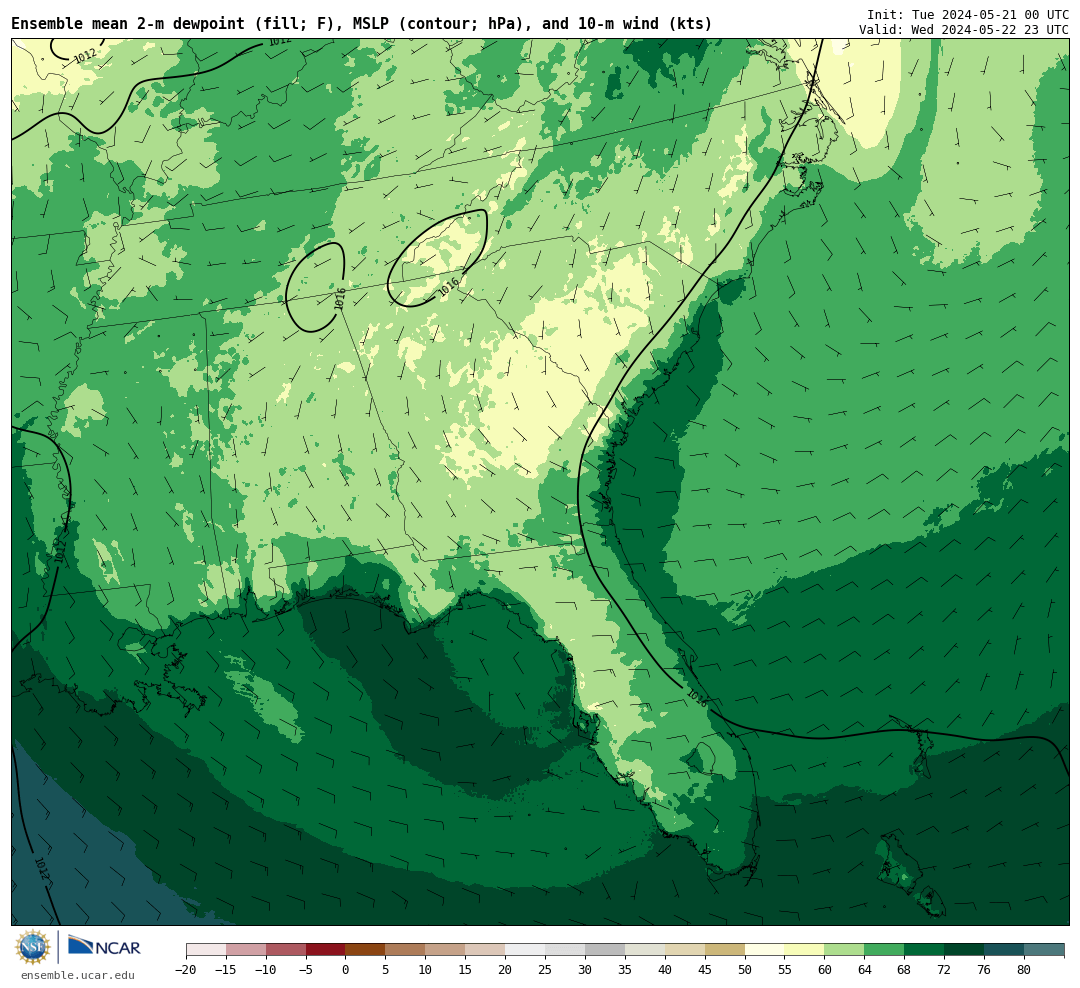Click the 72 tick label on colorbar
Screen dimensions: 1080x988
click(x=945, y=970)
